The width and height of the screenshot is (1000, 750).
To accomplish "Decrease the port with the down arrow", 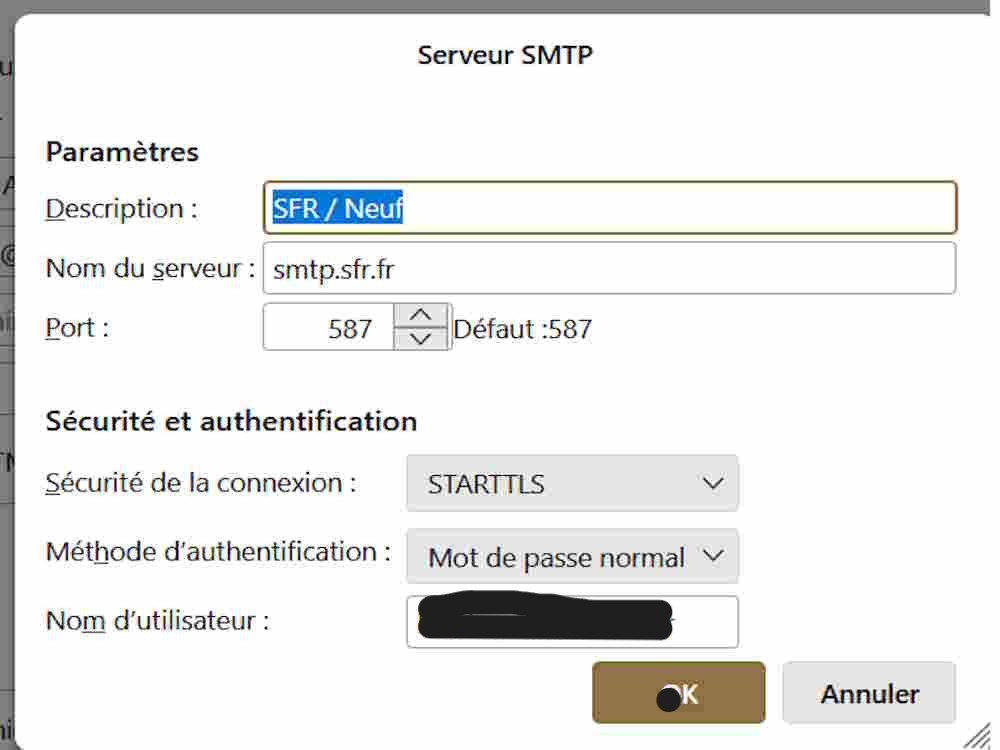I will click(x=422, y=339).
